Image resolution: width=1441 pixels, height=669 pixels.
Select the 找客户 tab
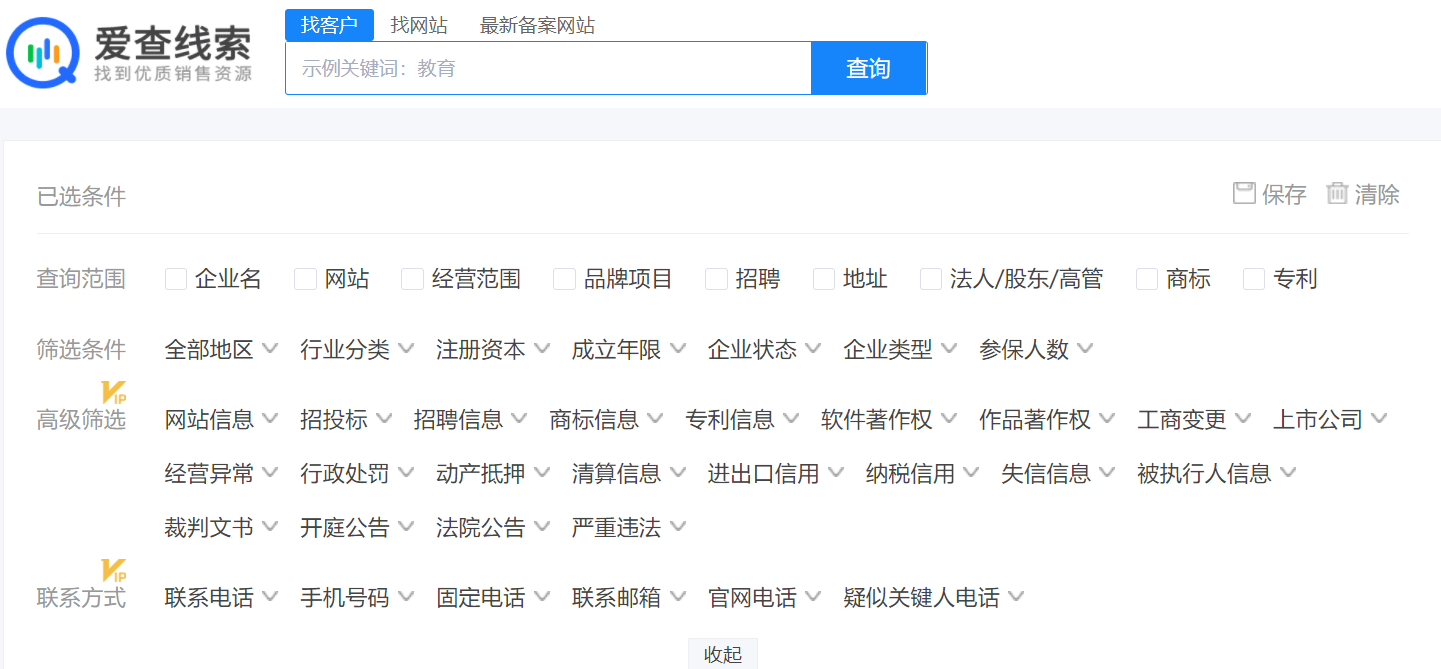click(x=329, y=25)
